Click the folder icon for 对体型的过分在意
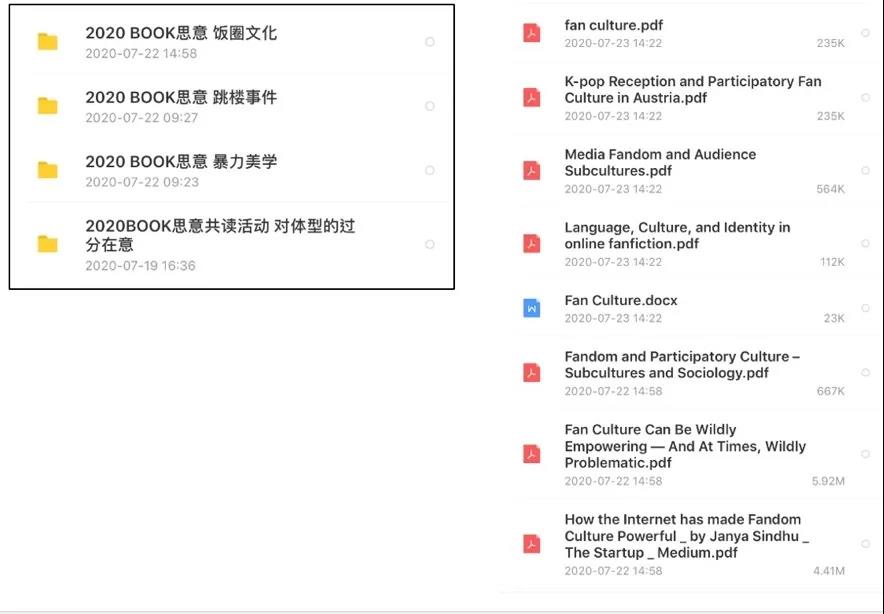This screenshot has width=884, height=614. click(x=47, y=244)
